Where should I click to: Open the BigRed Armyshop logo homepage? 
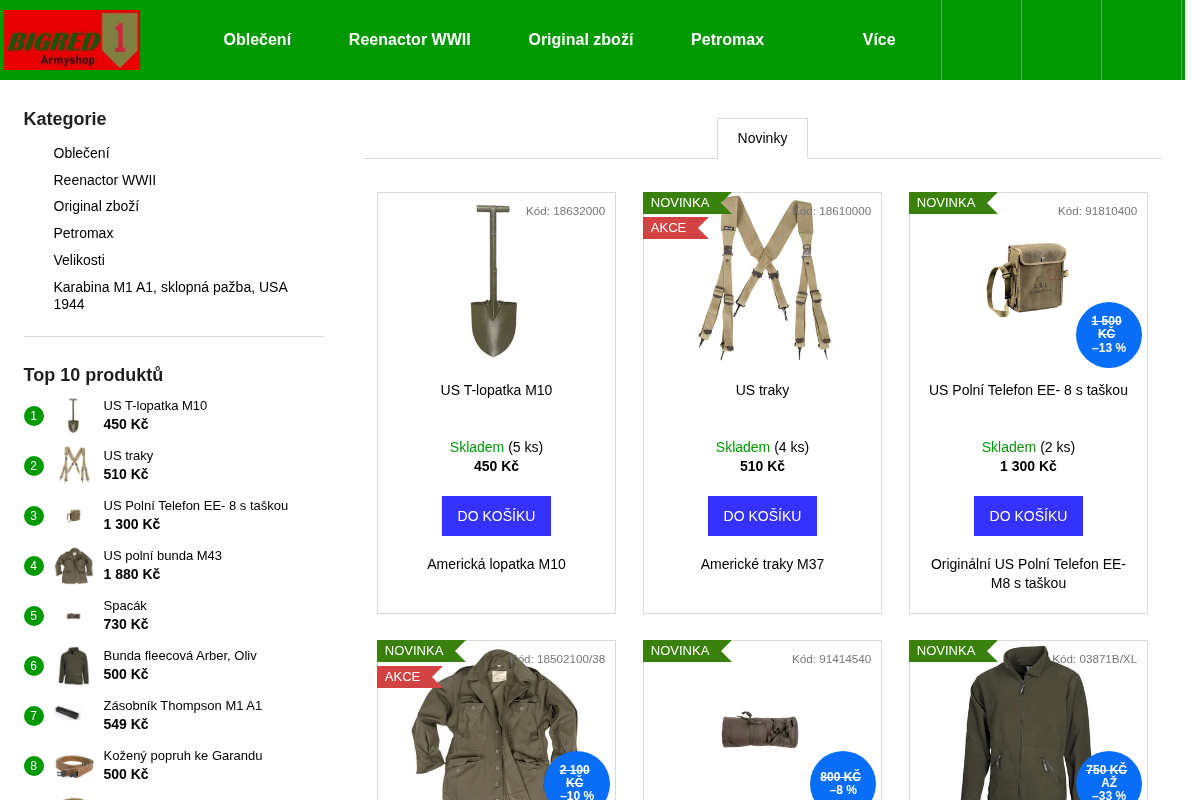(x=72, y=40)
